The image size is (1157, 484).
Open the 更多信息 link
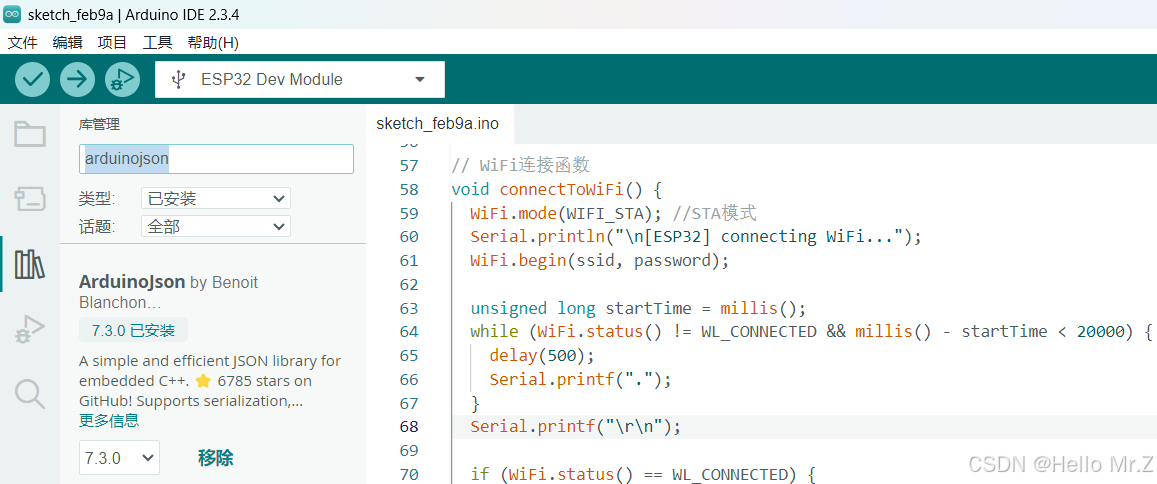[x=108, y=421]
